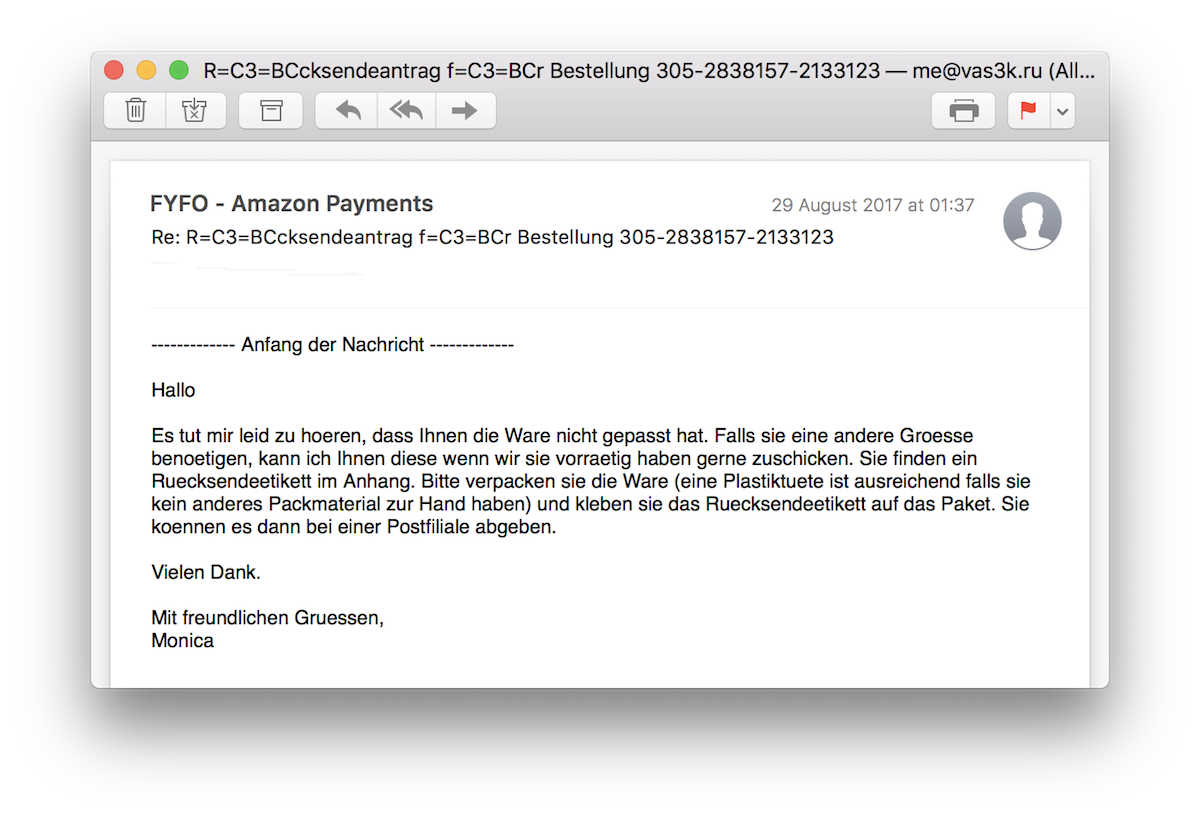The height and width of the screenshot is (818, 1200).
Task: Print the email message
Action: (x=963, y=111)
